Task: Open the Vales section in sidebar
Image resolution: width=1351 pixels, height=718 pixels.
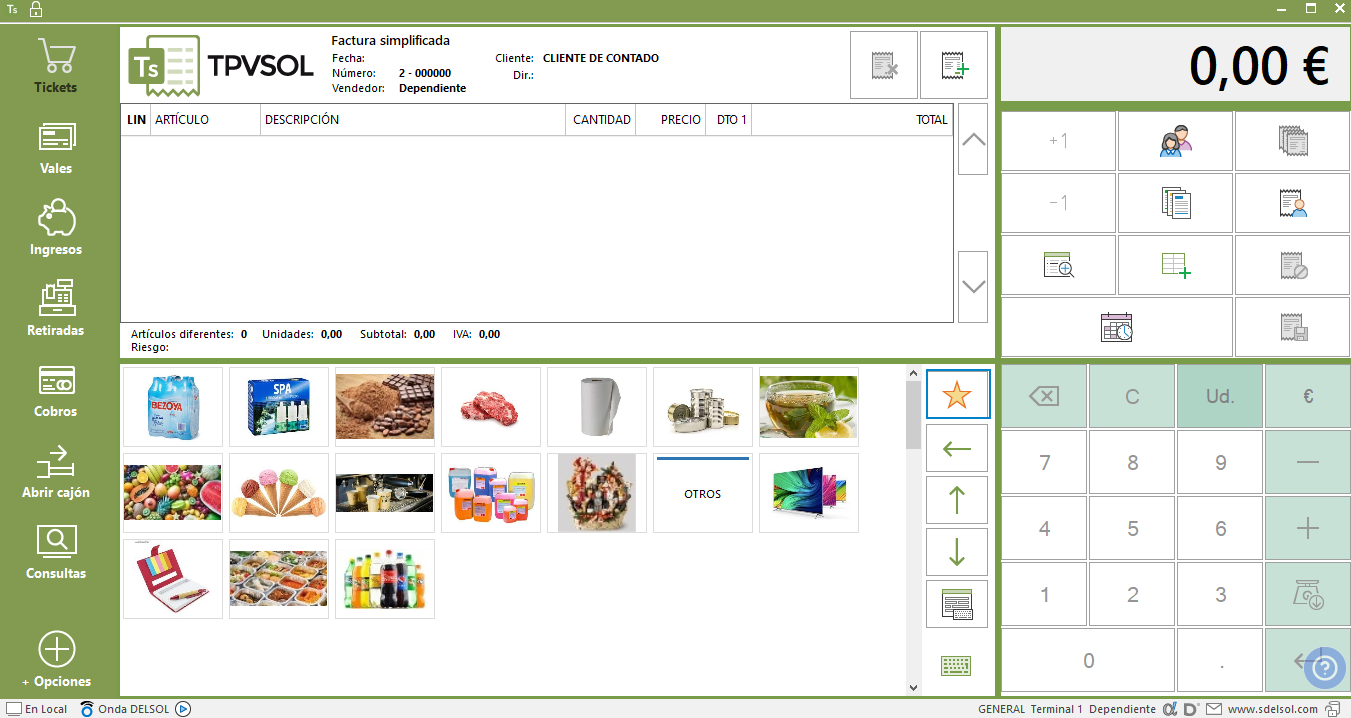Action: coord(56,148)
